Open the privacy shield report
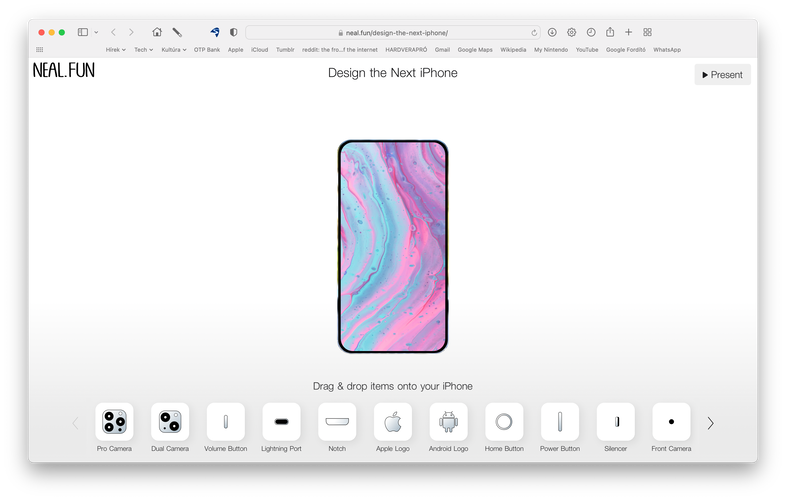The width and height of the screenshot is (786, 500). click(x=234, y=32)
